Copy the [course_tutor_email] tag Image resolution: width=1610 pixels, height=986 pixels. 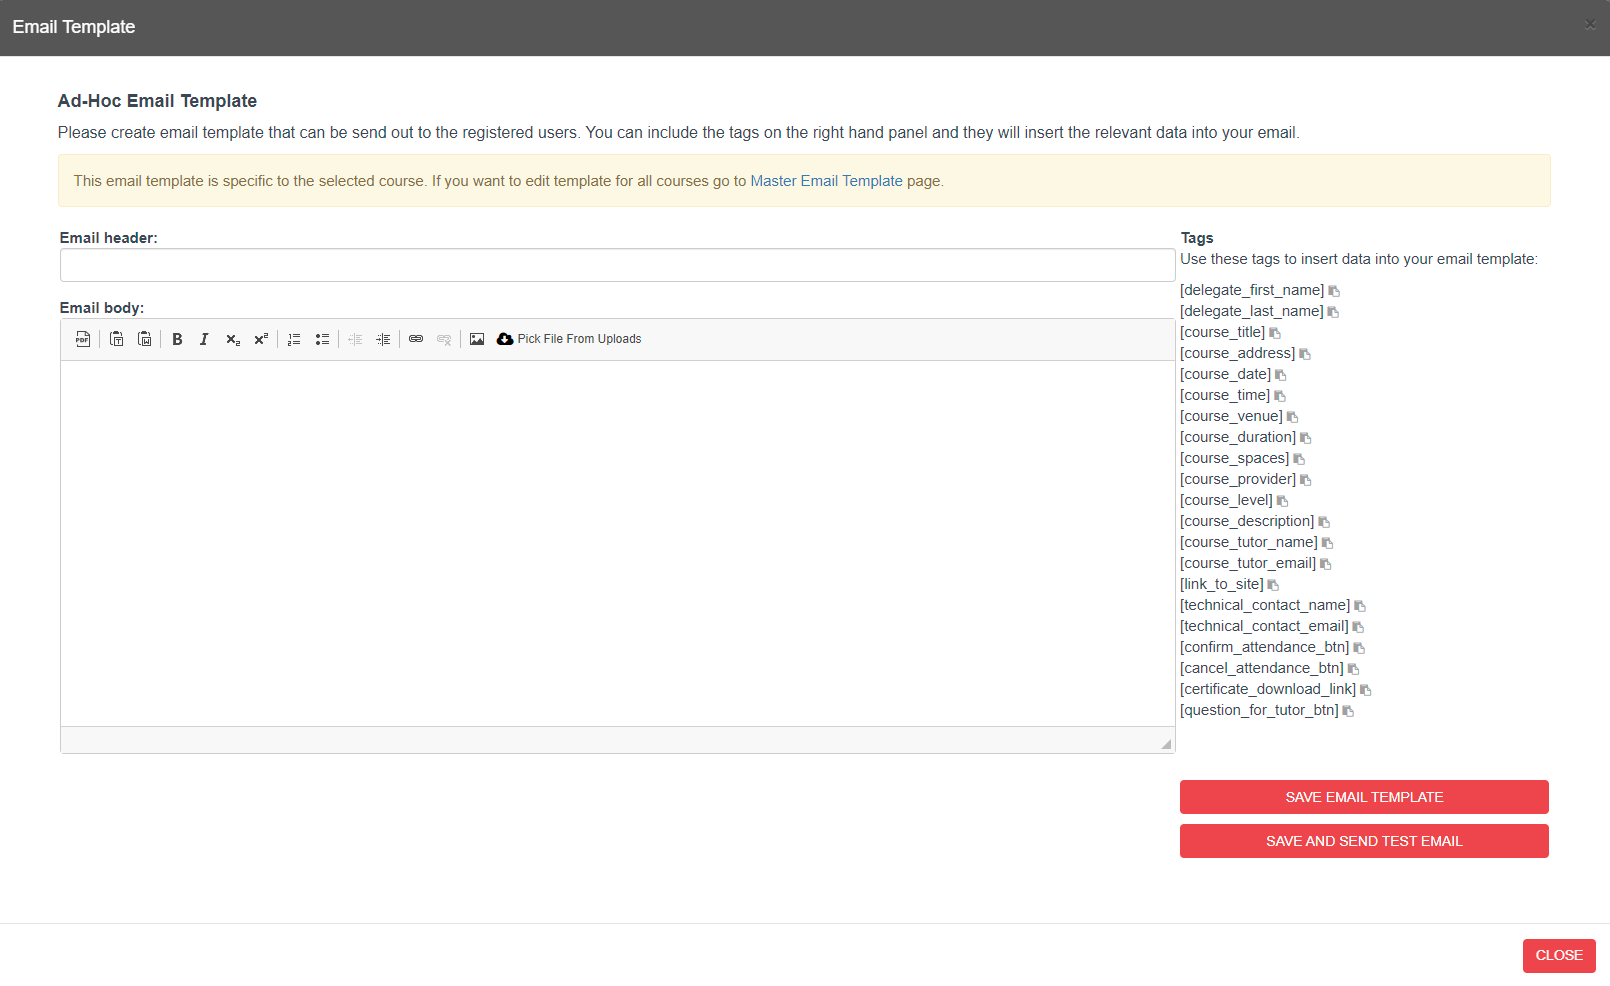1326,564
